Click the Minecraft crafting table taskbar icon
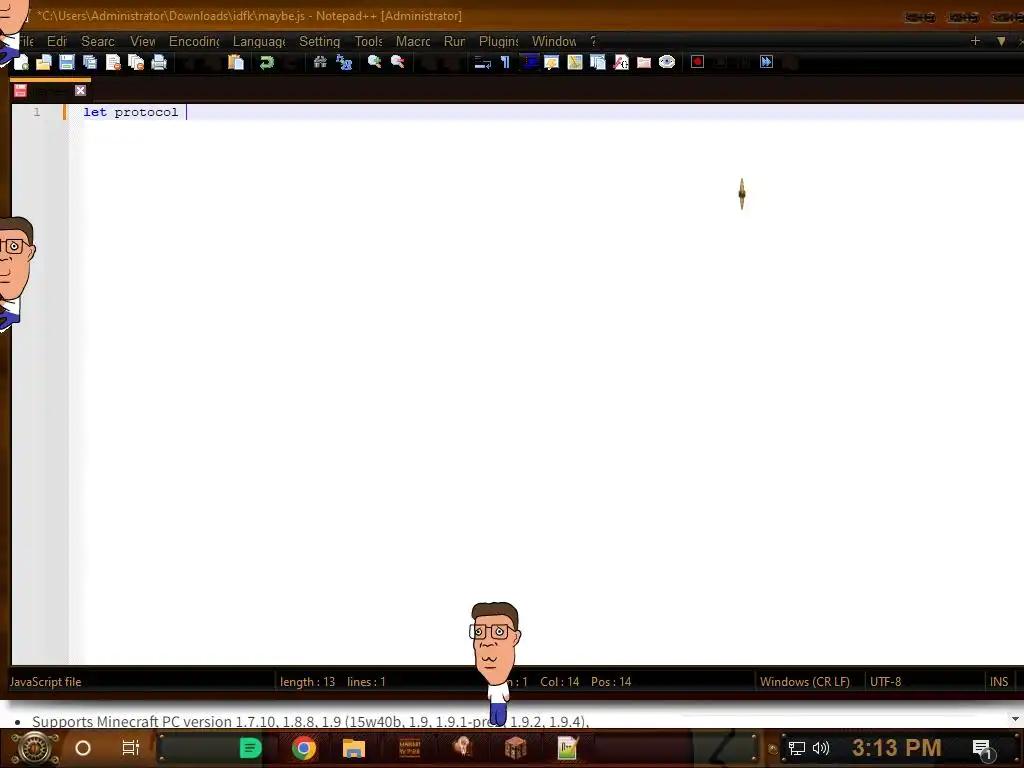 515,748
